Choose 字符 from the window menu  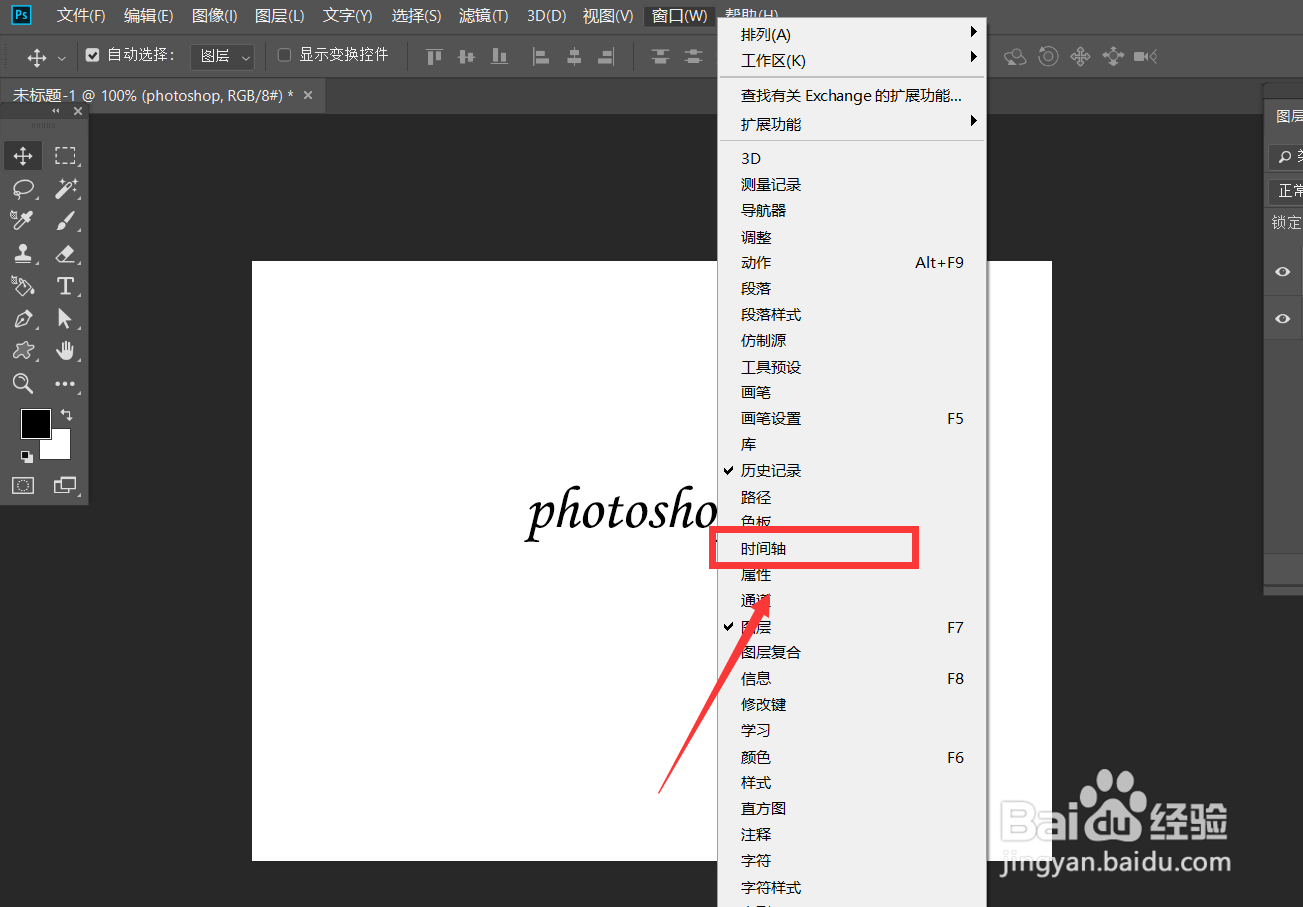tap(853, 861)
